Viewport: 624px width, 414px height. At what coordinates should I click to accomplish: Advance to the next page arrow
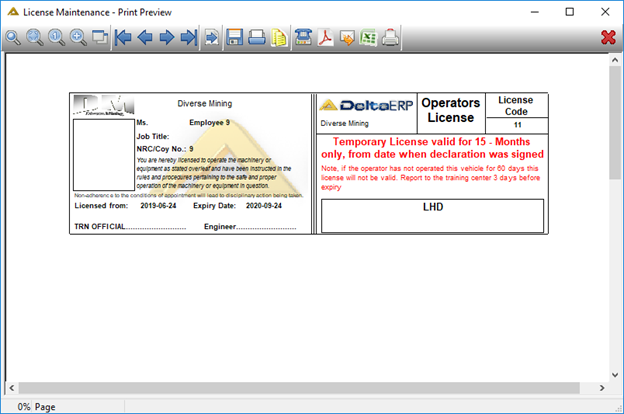point(167,38)
